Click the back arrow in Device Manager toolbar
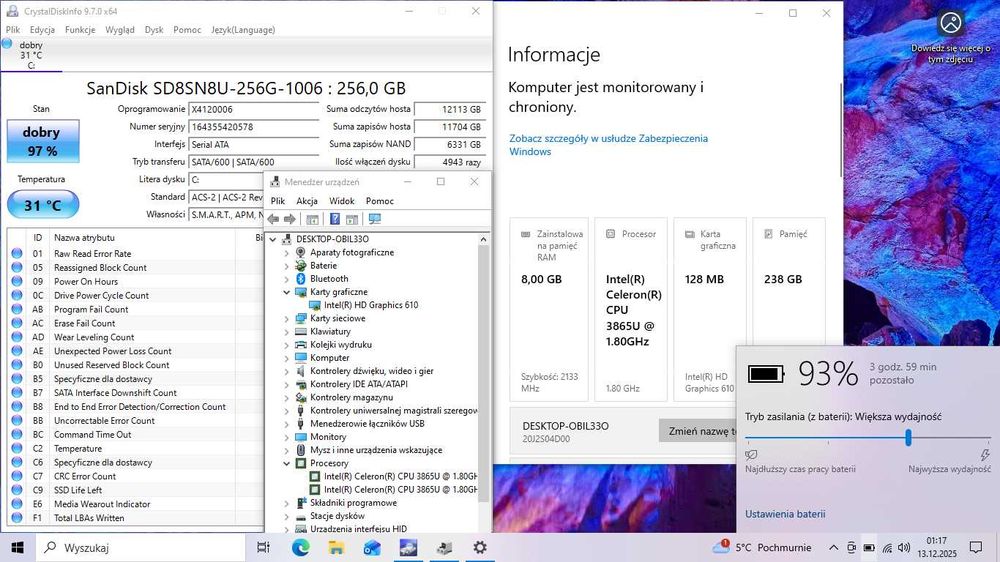This screenshot has height=562, width=1000. click(x=274, y=219)
